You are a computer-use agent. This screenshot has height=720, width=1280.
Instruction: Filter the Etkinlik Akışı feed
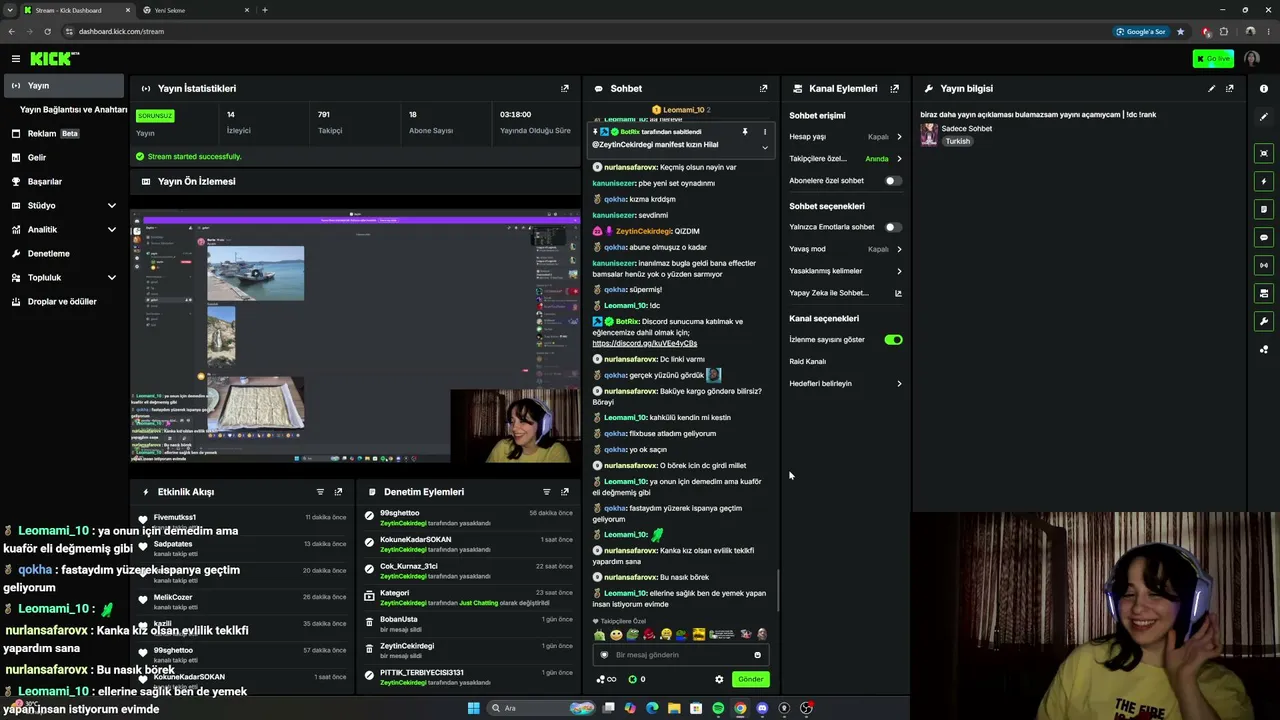click(320, 492)
